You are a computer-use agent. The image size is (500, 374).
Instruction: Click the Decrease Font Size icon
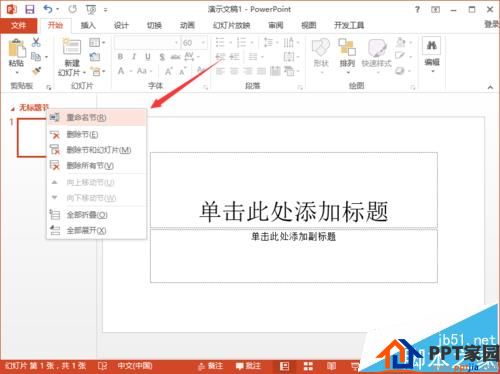click(x=182, y=71)
